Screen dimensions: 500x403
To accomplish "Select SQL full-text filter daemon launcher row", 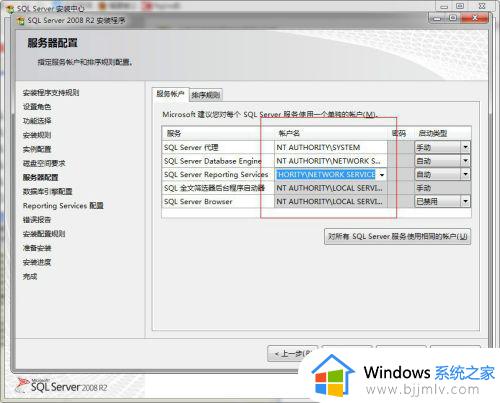I will pyautogui.click(x=218, y=188).
